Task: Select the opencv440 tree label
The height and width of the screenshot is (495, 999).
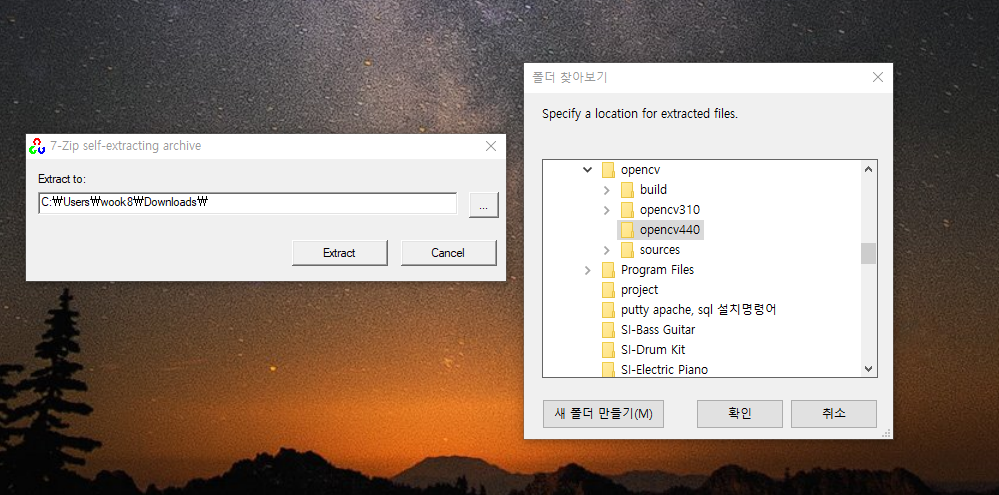Action: click(x=670, y=229)
